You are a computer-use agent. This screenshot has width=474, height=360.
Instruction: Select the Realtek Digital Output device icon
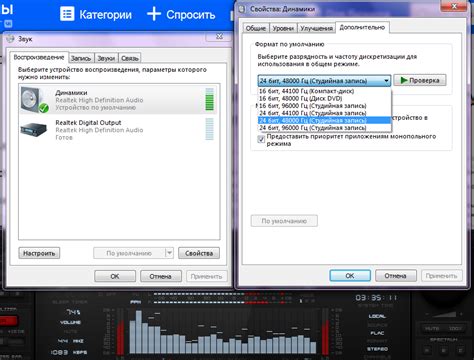(x=34, y=129)
